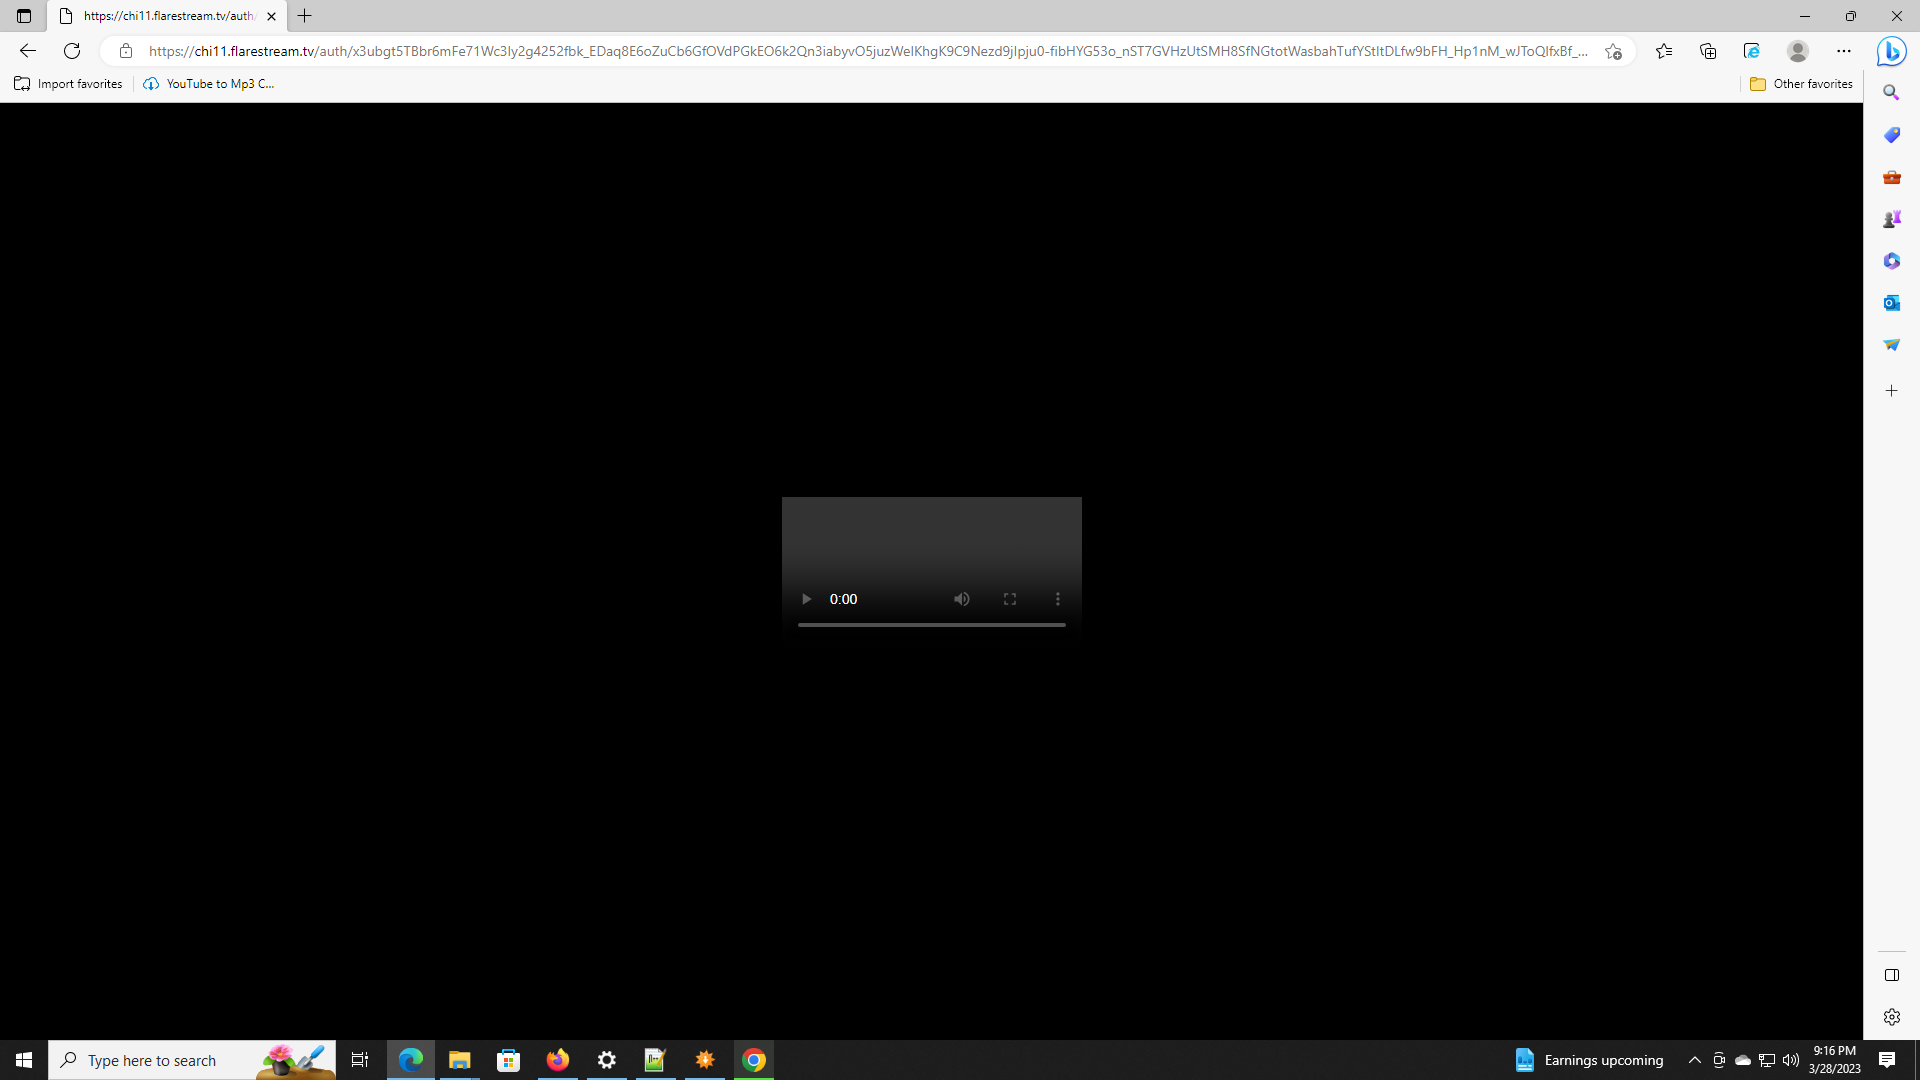This screenshot has height=1080, width=1920.
Task: Open the Bing chat sidebar button
Action: click(1891, 51)
